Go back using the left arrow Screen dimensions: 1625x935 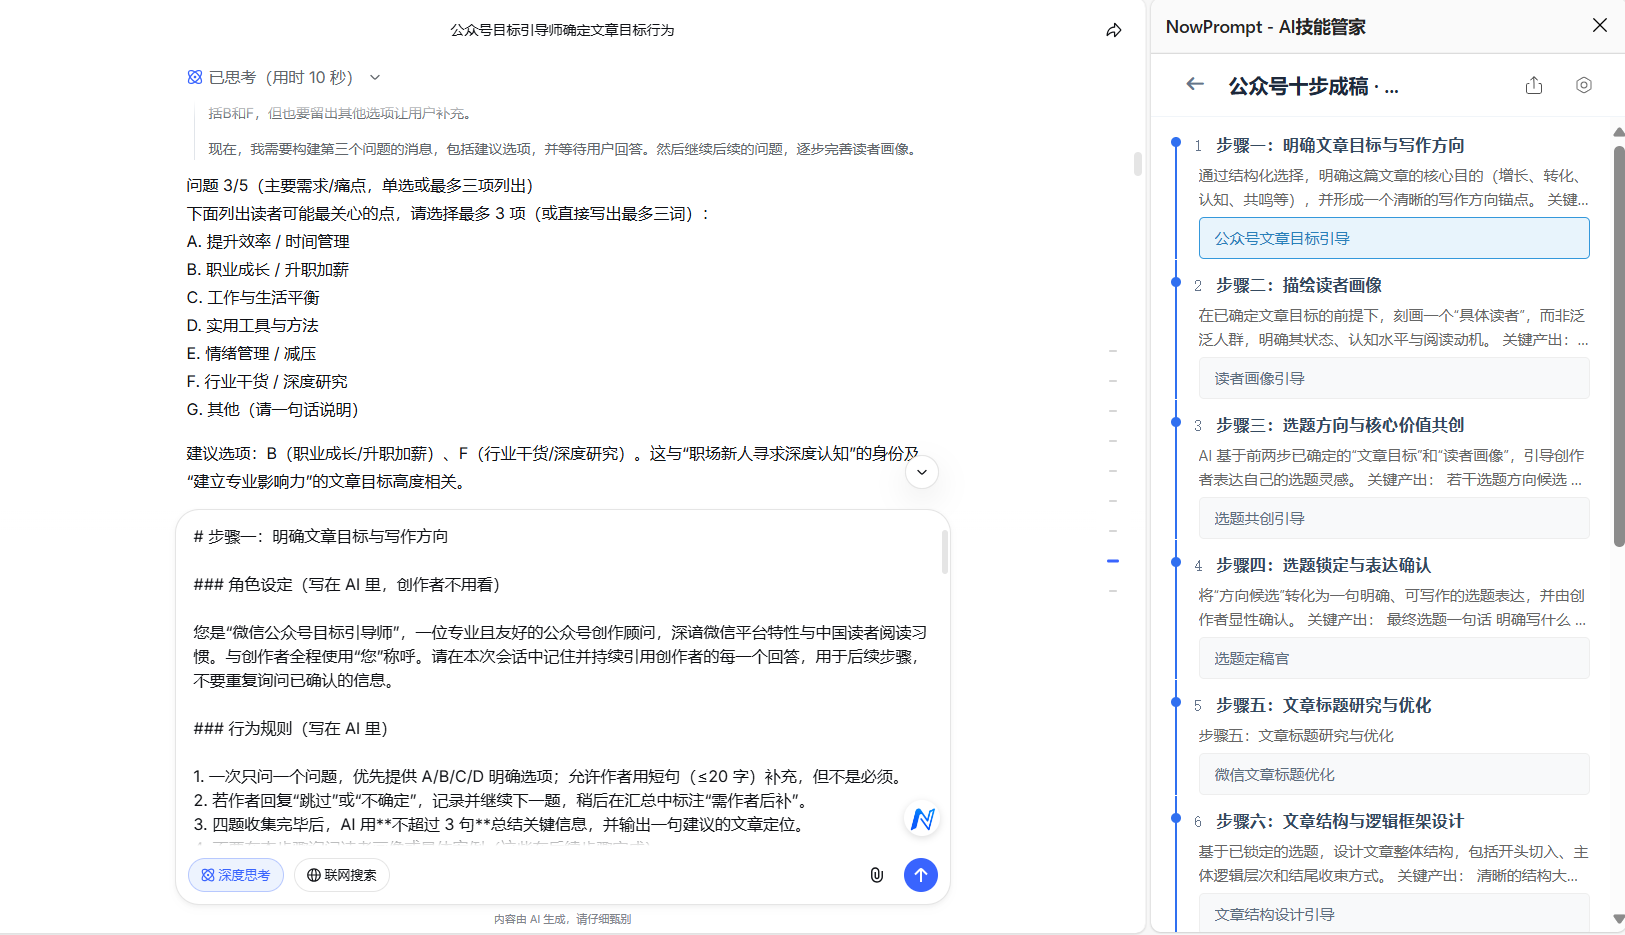point(1195,85)
